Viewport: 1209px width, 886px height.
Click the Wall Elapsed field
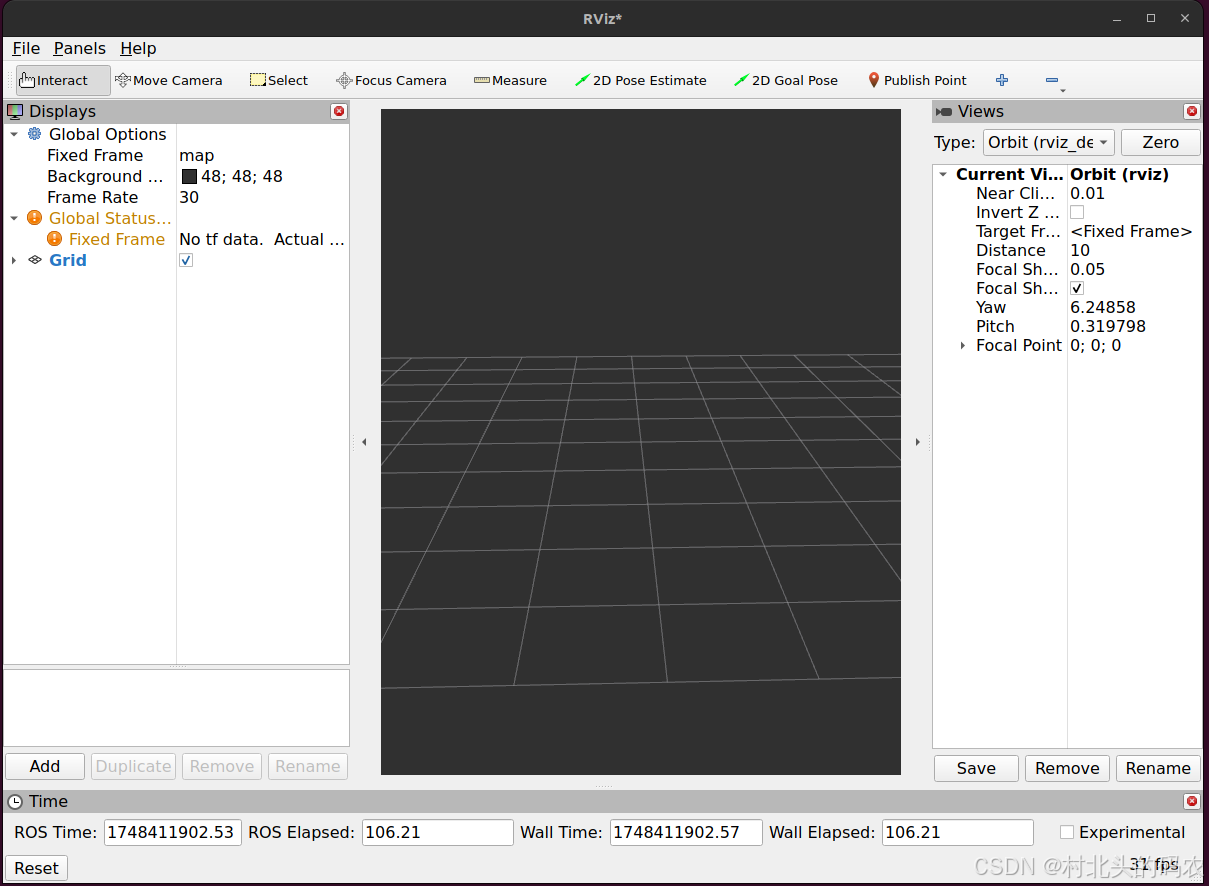[957, 832]
